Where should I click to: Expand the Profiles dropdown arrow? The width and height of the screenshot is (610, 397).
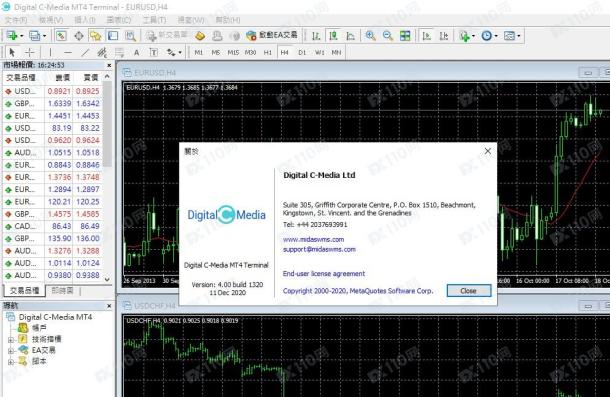pyautogui.click(x=44, y=36)
